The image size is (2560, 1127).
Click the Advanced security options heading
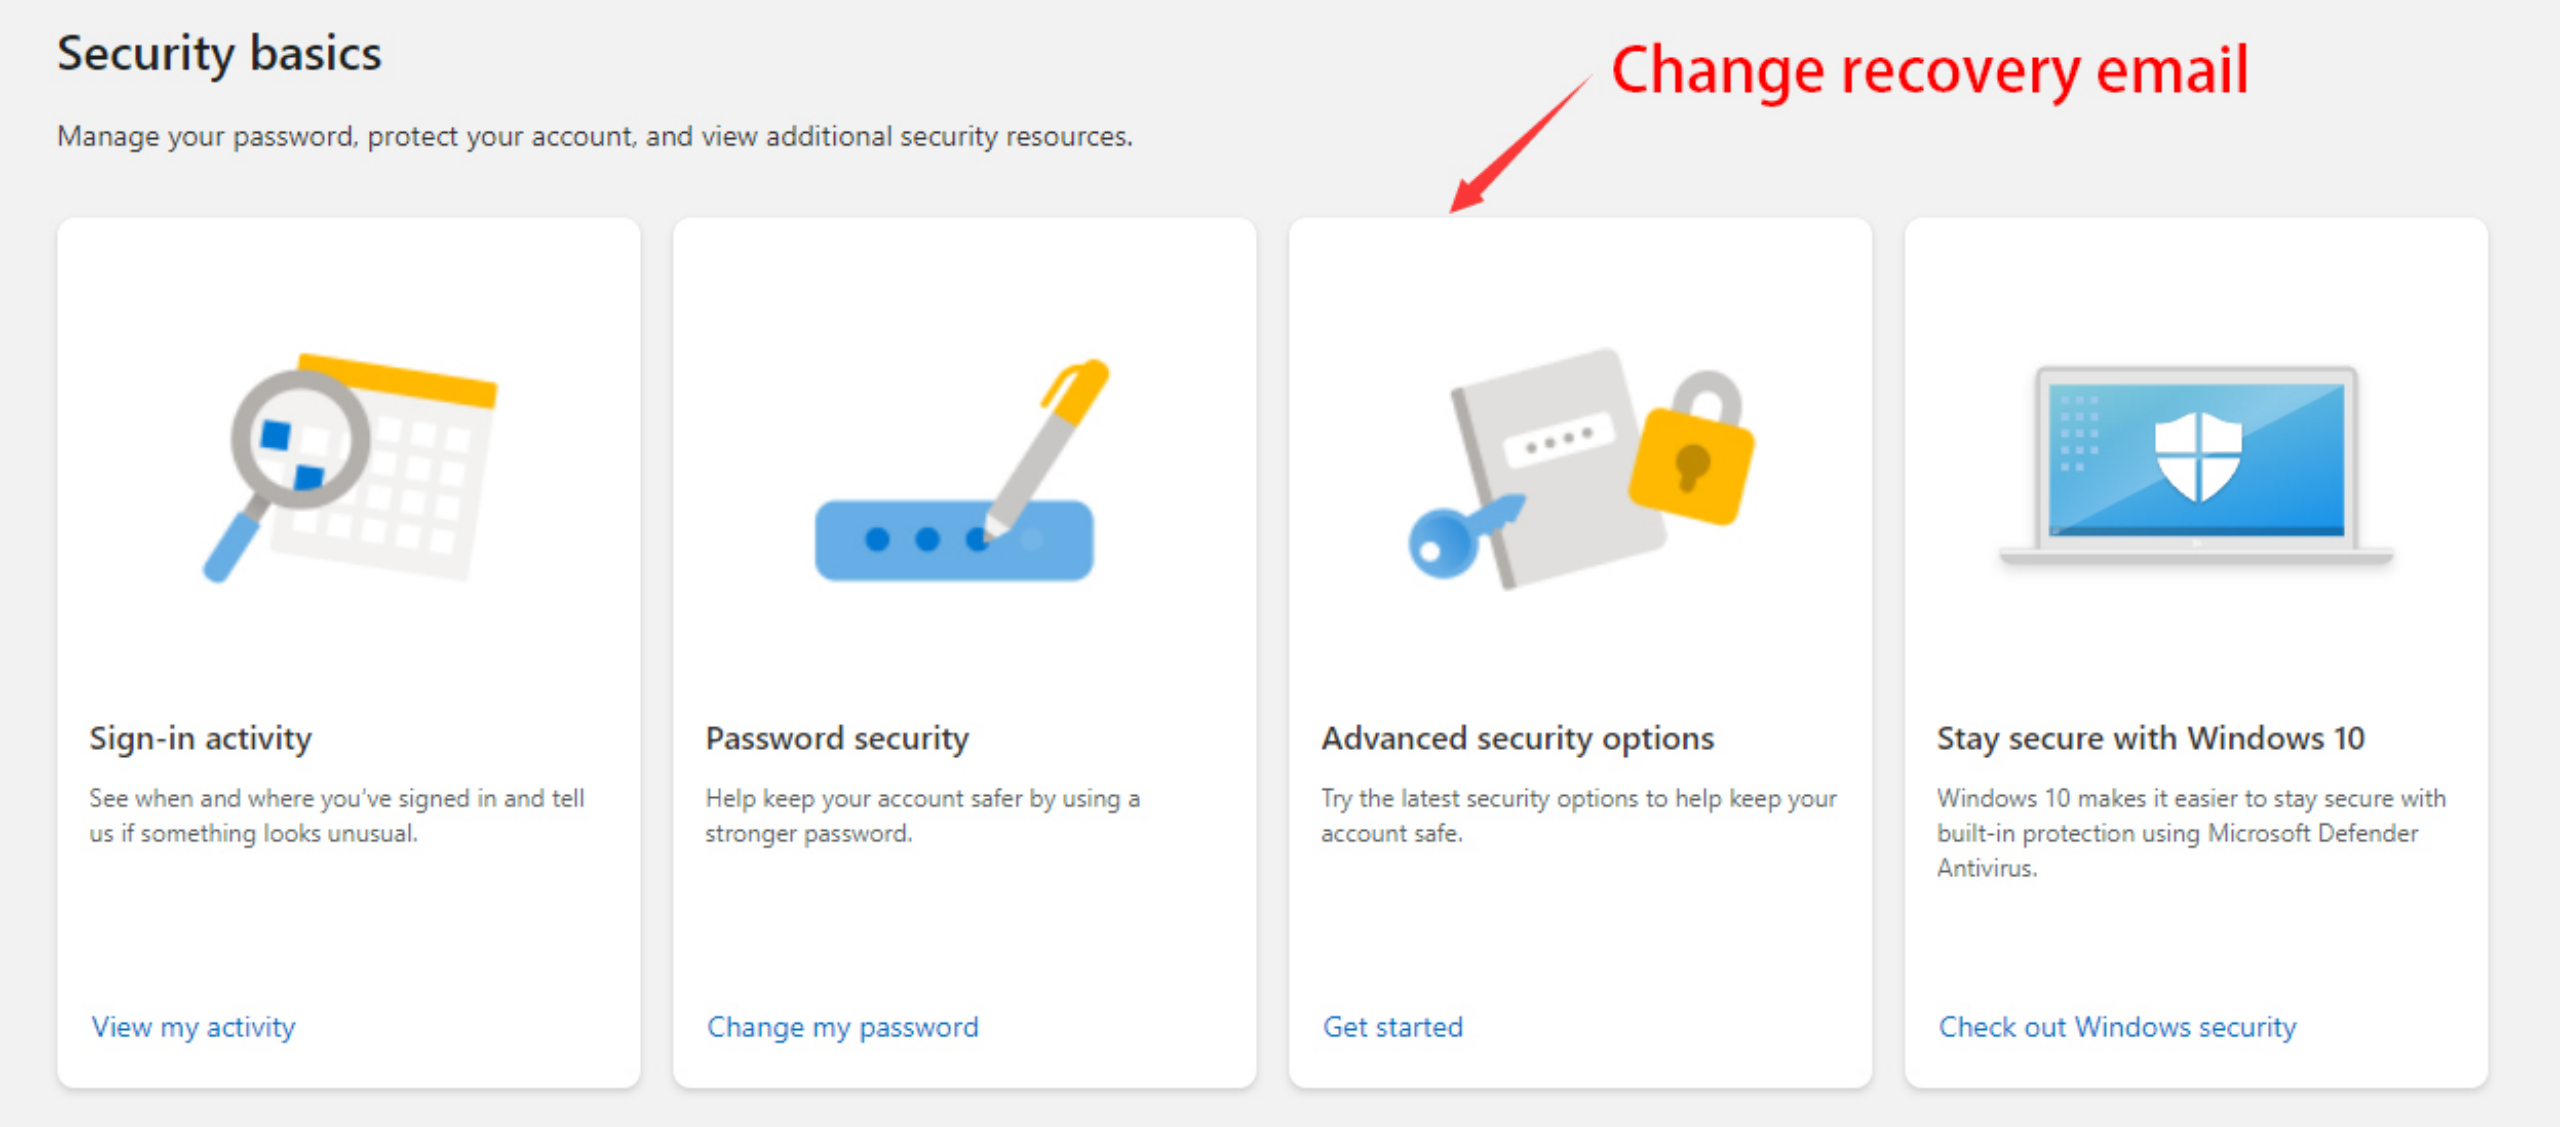coord(1517,738)
